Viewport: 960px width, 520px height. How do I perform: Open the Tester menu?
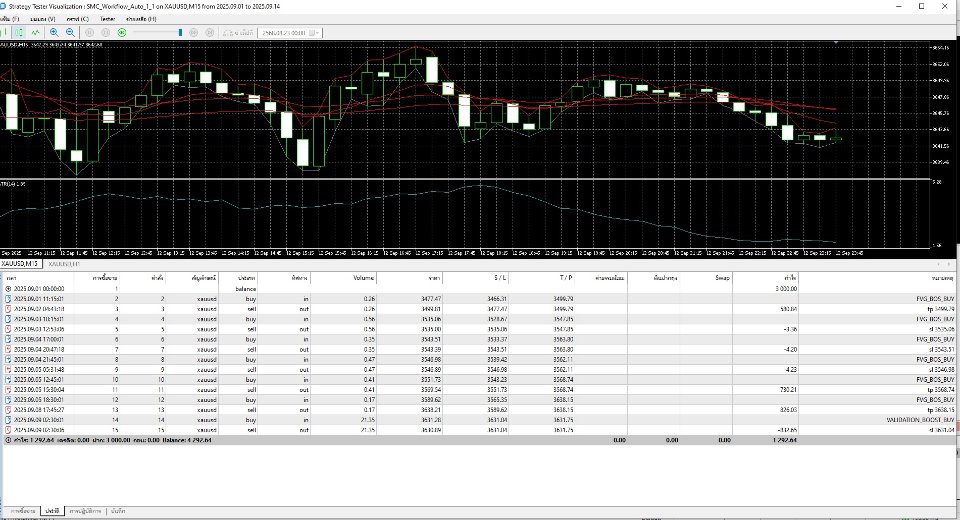tap(107, 19)
